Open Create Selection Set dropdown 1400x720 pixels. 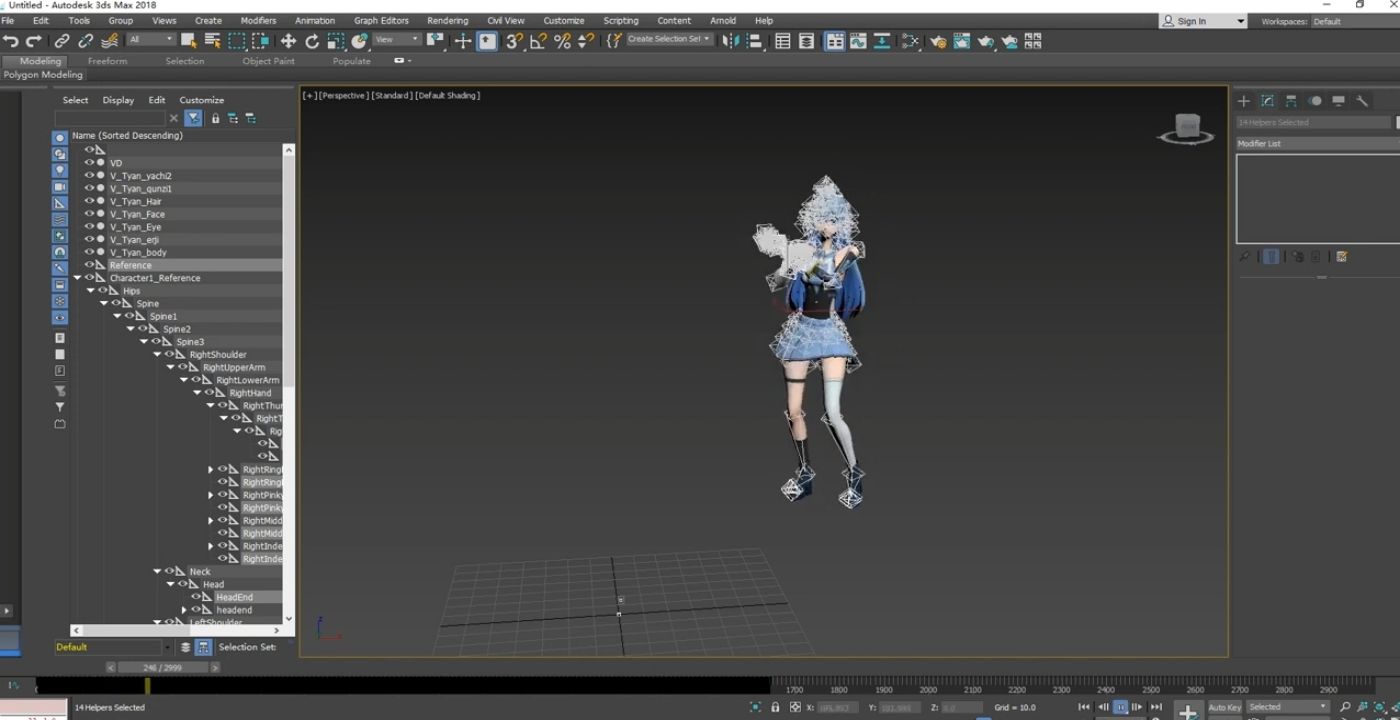(x=669, y=39)
